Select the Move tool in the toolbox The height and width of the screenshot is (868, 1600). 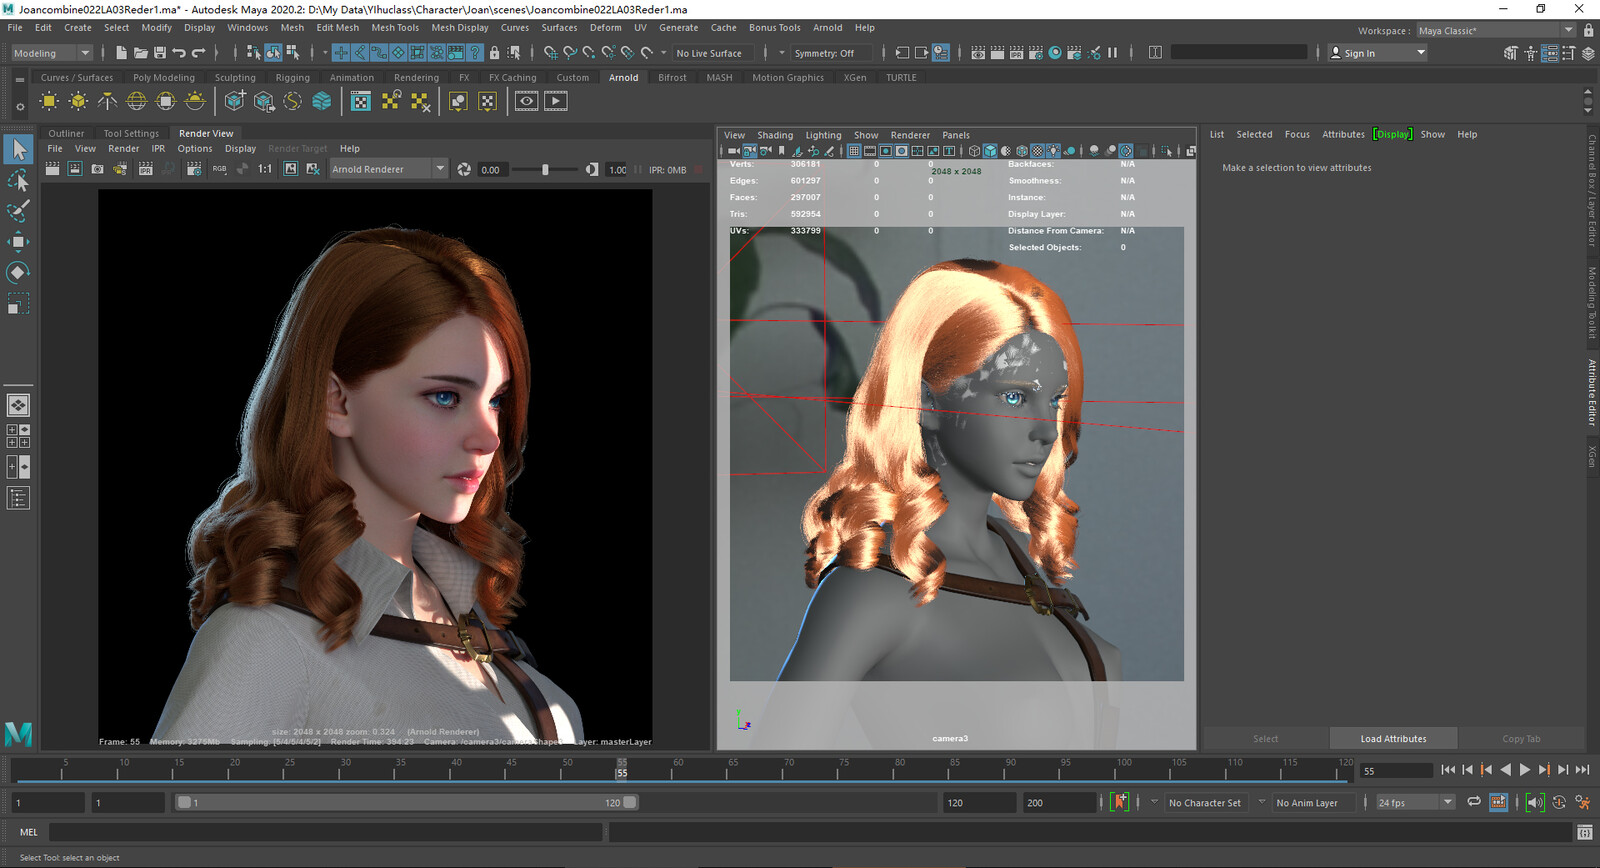click(x=18, y=242)
